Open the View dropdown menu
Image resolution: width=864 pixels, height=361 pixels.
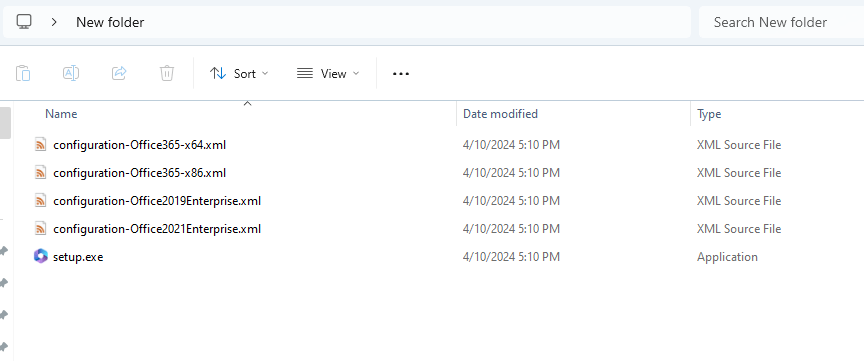click(x=328, y=73)
